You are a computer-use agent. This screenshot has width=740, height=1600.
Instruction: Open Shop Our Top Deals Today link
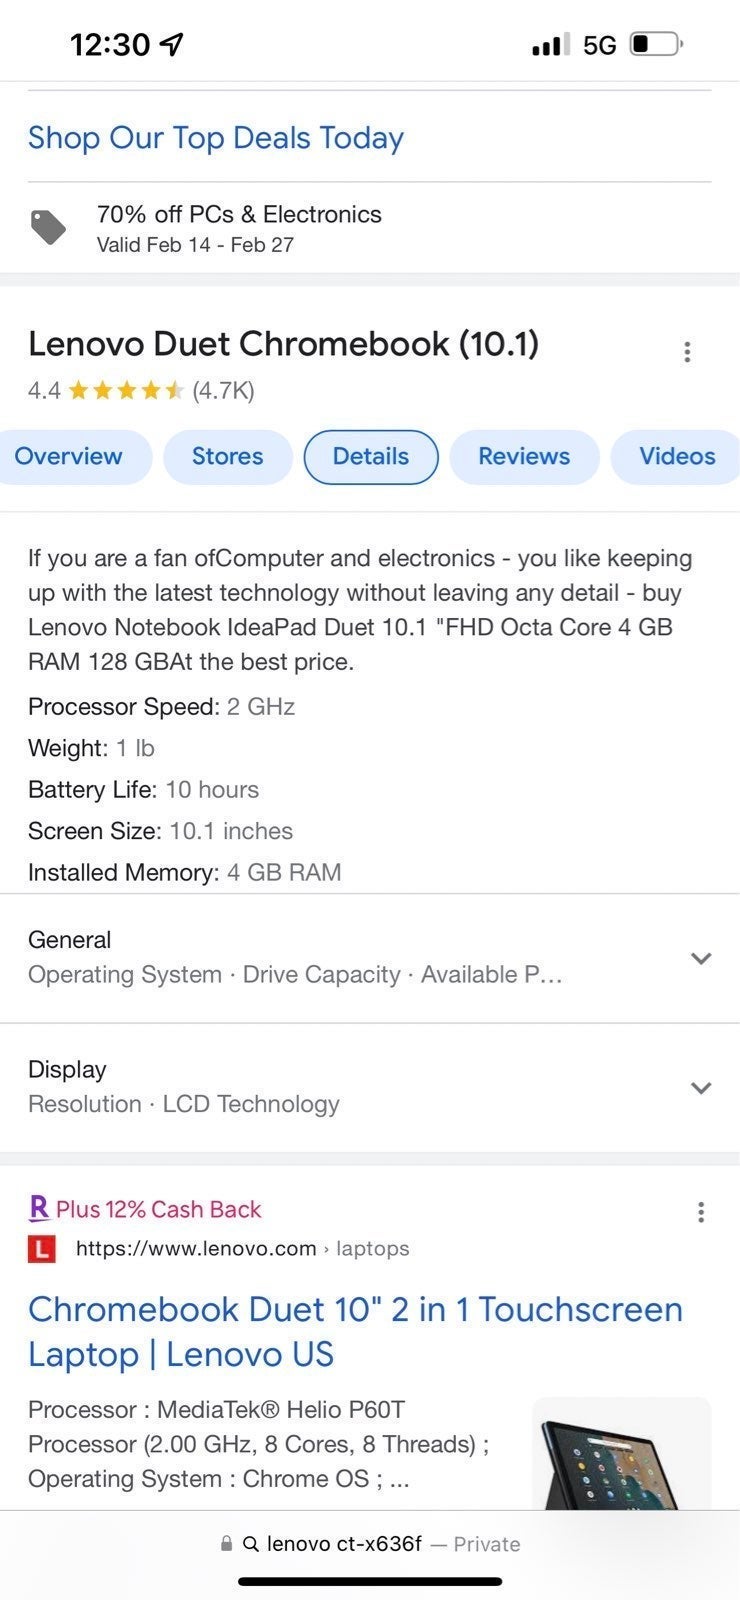pyautogui.click(x=216, y=138)
